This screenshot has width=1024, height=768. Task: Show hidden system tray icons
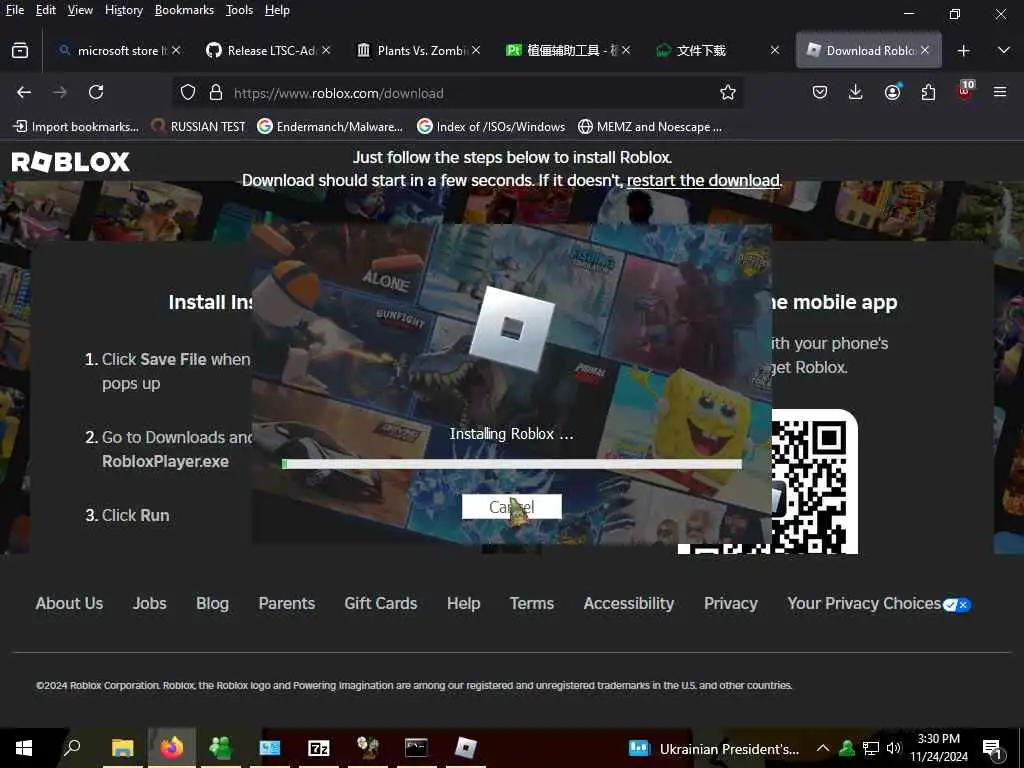click(823, 748)
